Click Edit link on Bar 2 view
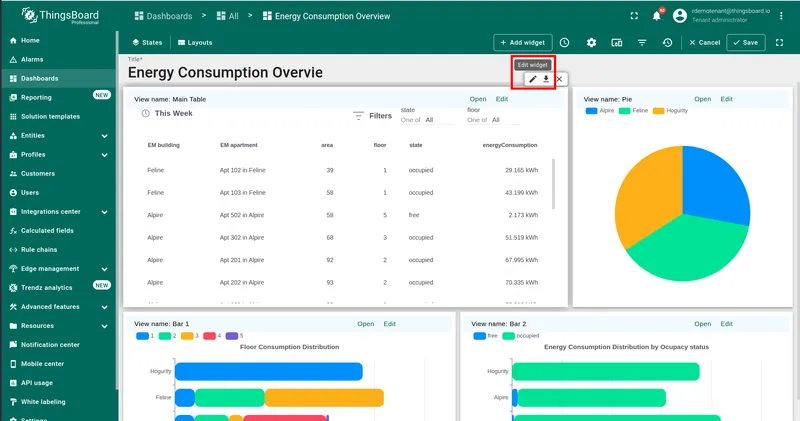800x421 pixels. point(727,324)
